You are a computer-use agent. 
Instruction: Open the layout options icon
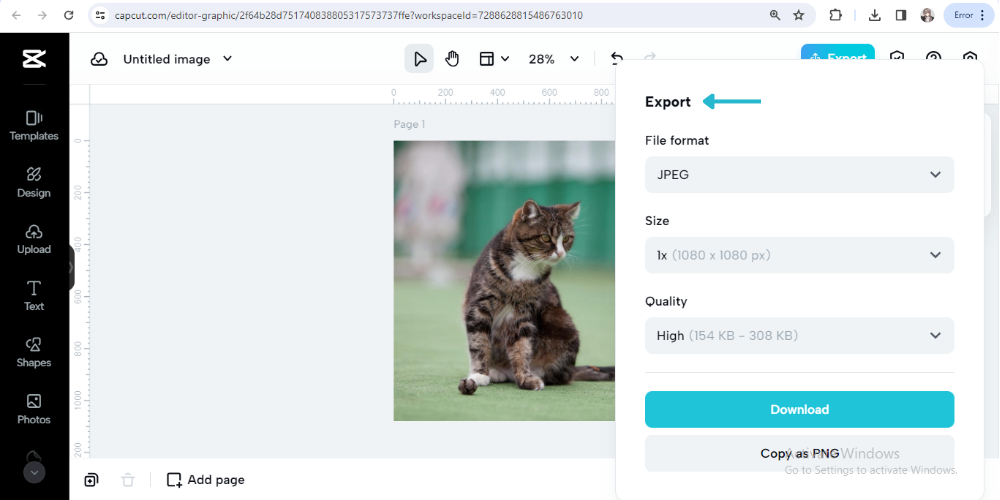tap(487, 59)
